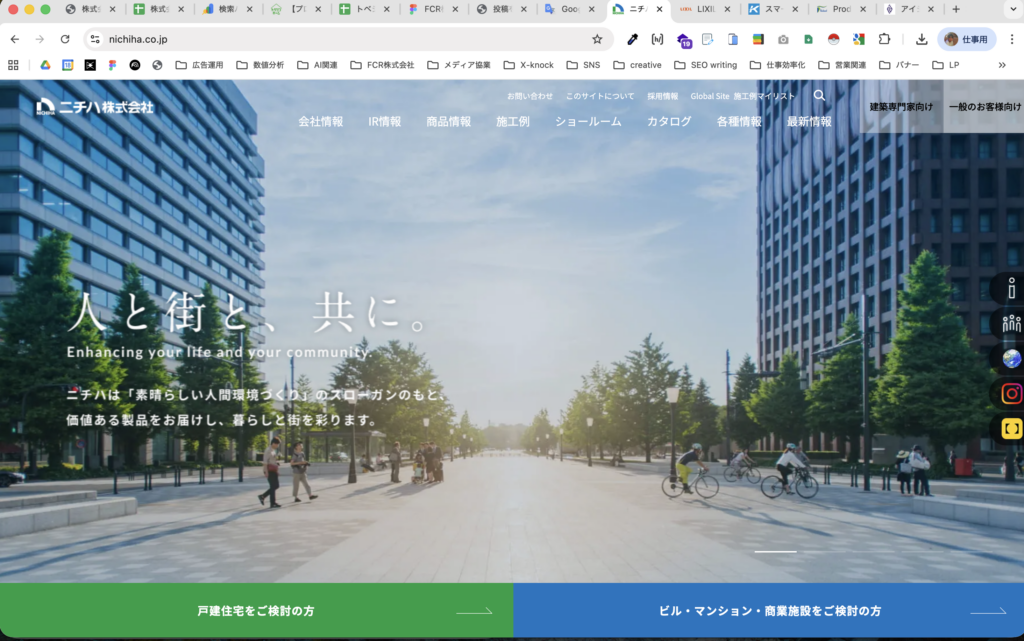Viewport: 1024px width, 641px height.
Task: Open the search on the Nichiha site
Action: point(819,96)
